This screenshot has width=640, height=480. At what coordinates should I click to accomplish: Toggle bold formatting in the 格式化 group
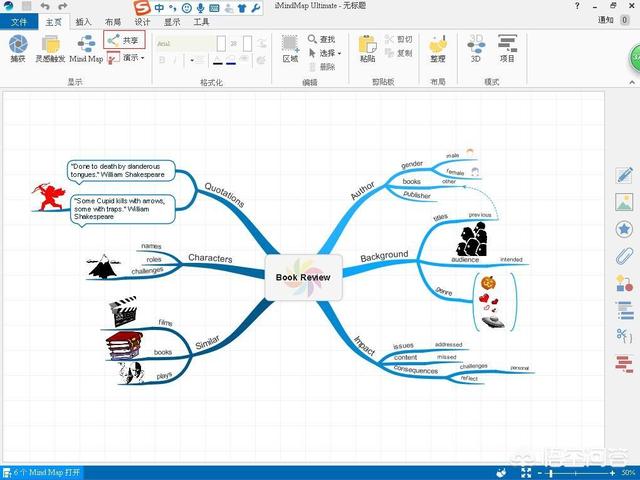(162, 60)
